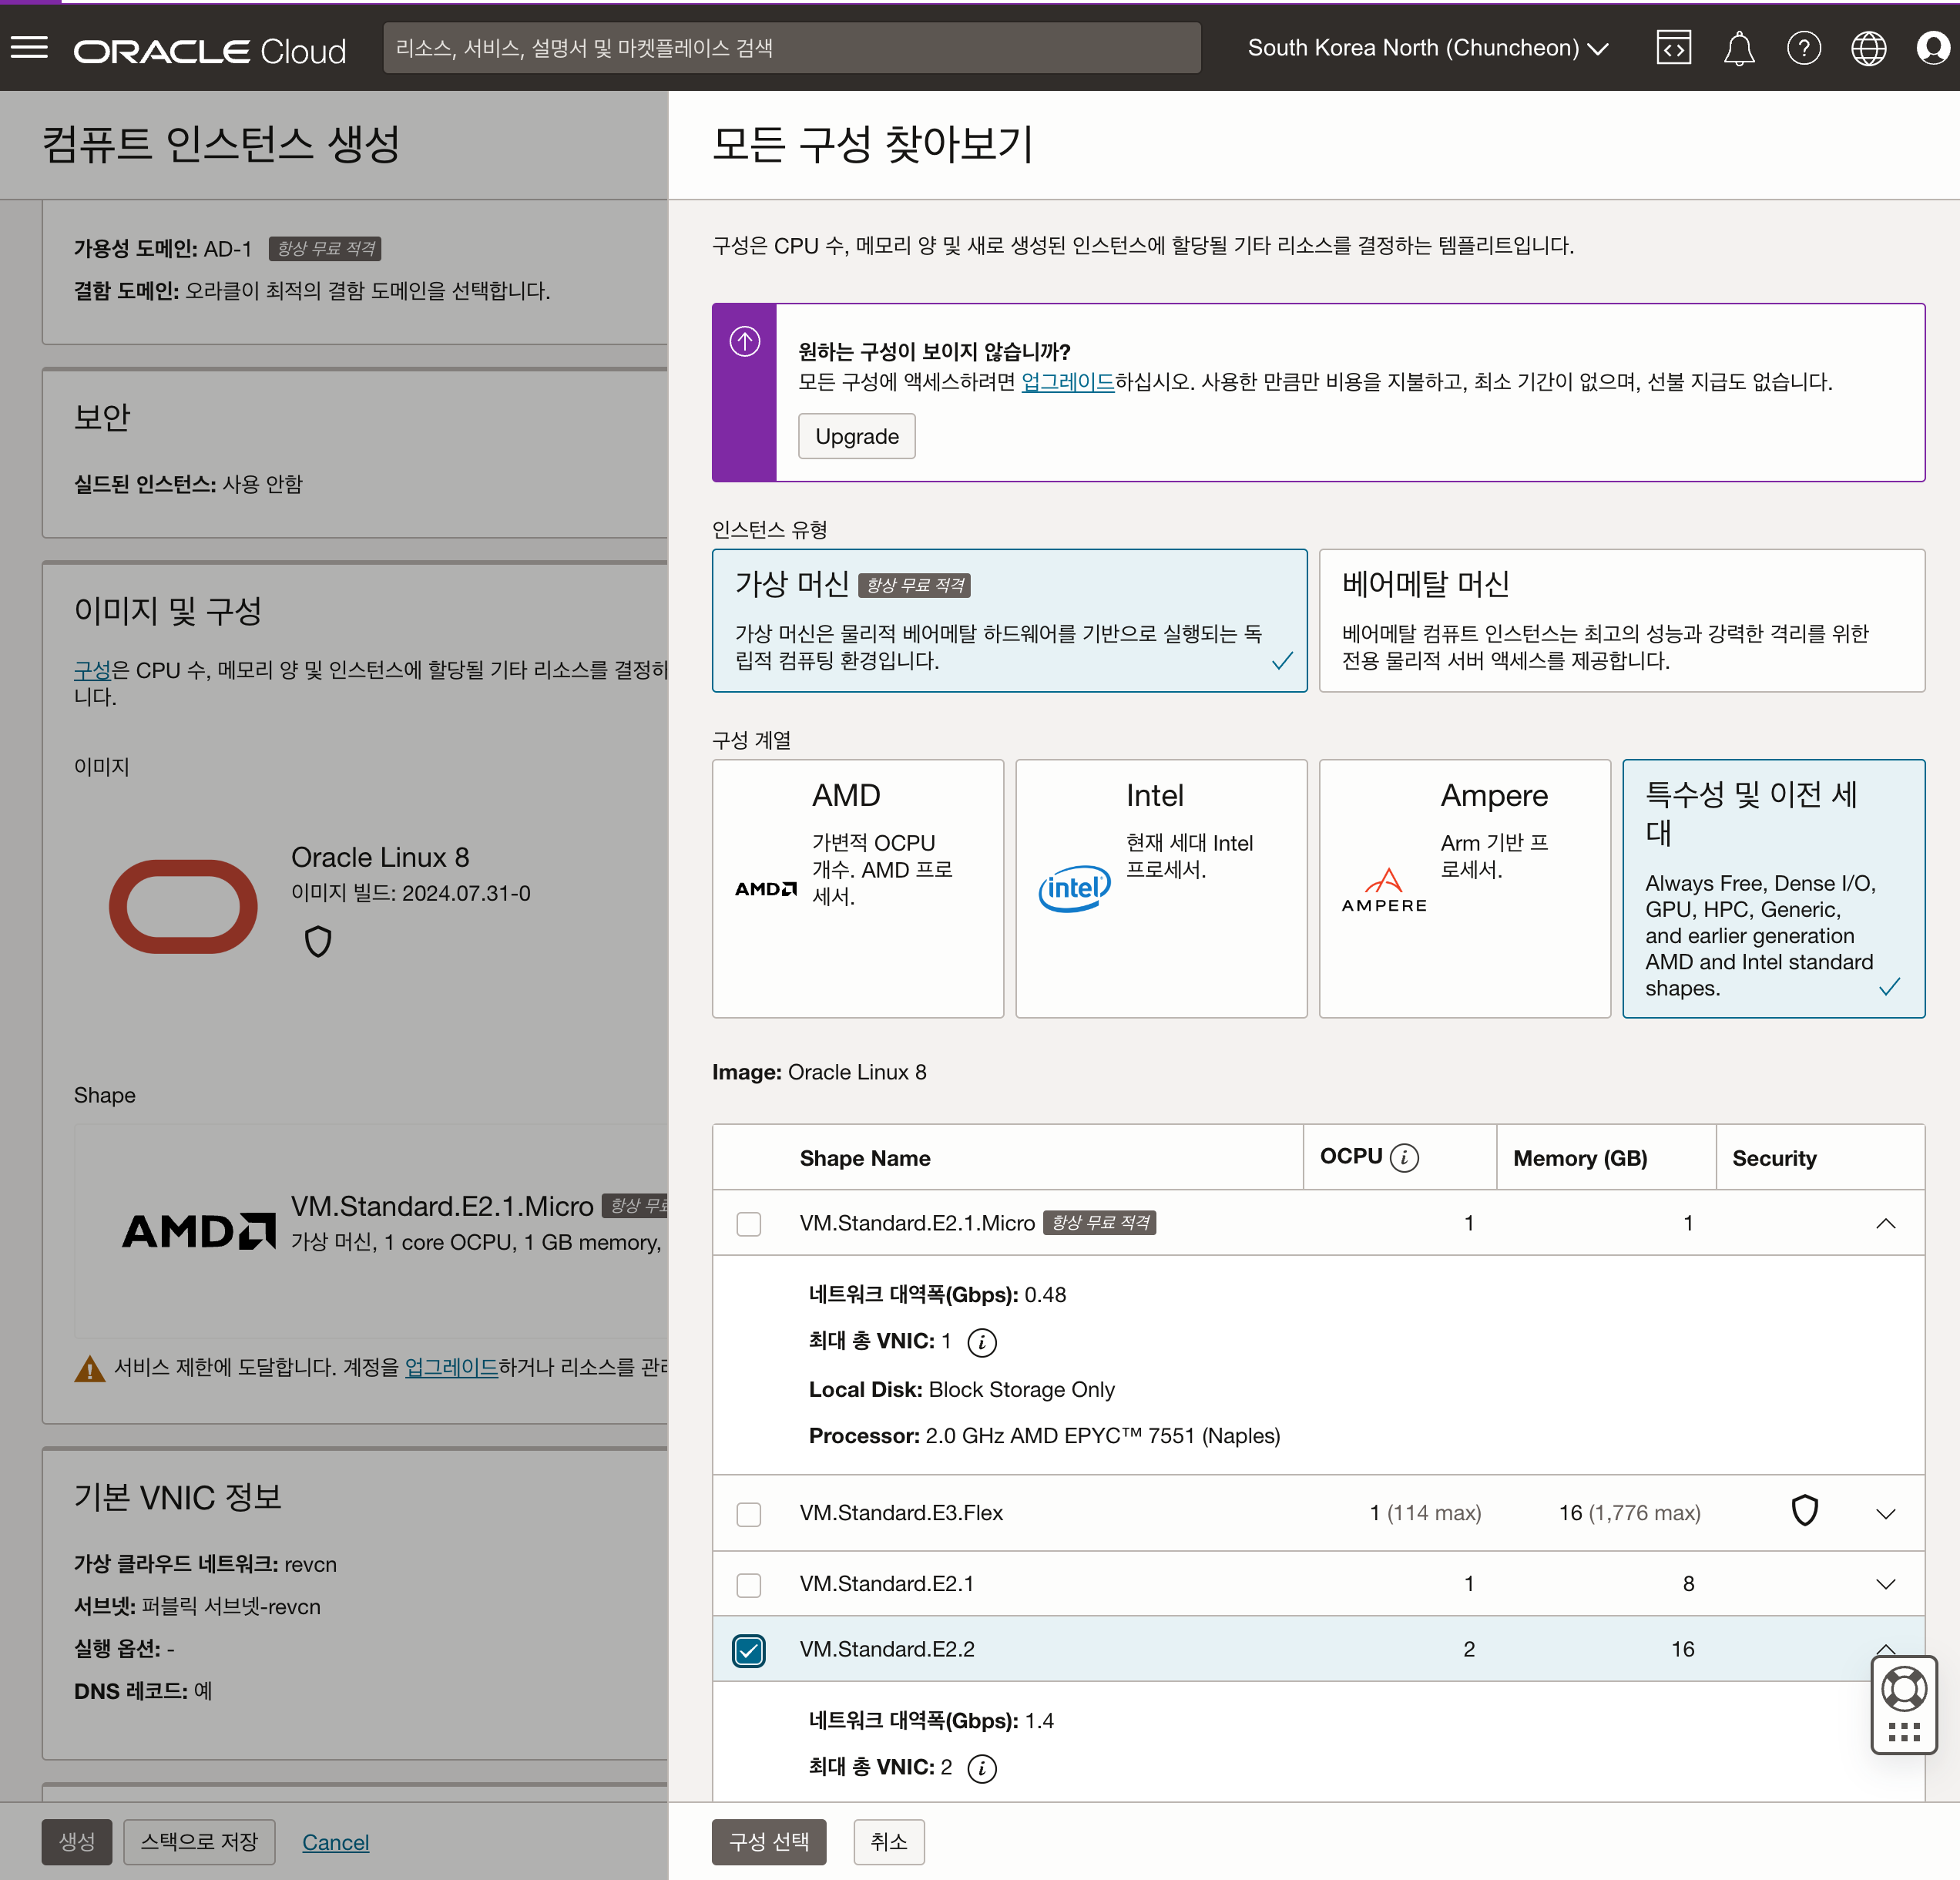This screenshot has height=1880, width=1960.
Task: Open the help question mark menu
Action: pyautogui.click(x=1803, y=48)
